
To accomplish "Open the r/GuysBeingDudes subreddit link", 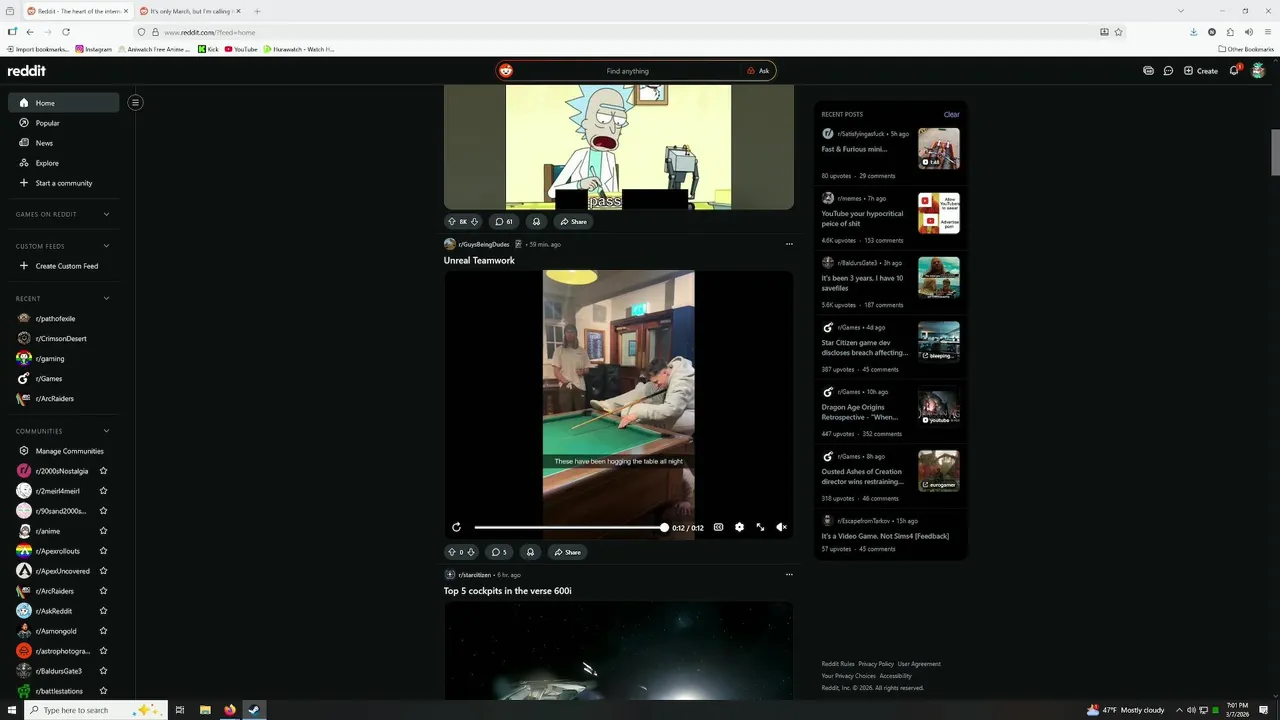I will click(x=484, y=244).
